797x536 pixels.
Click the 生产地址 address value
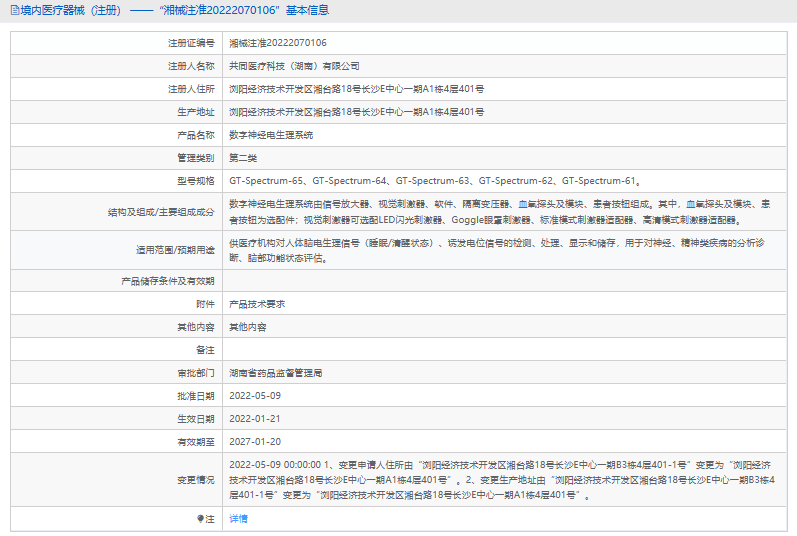pos(356,112)
